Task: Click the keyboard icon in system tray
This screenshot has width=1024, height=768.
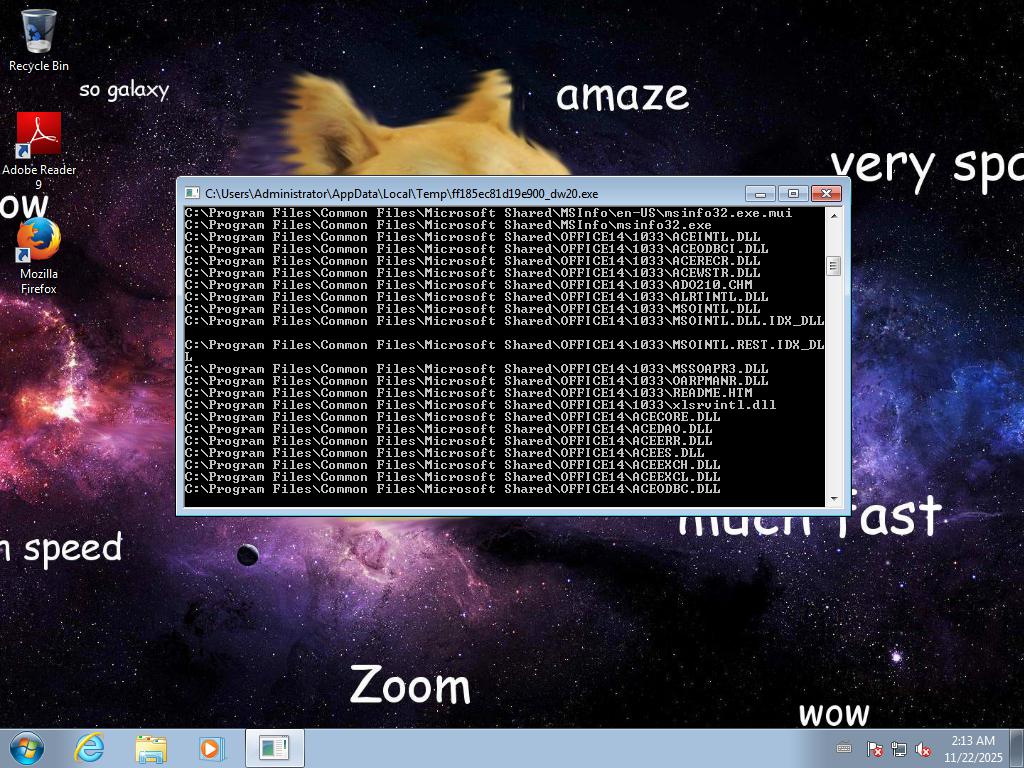Action: click(x=844, y=748)
